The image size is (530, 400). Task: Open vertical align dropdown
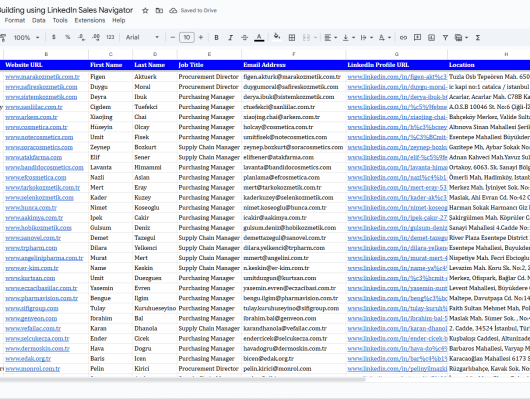click(x=348, y=38)
